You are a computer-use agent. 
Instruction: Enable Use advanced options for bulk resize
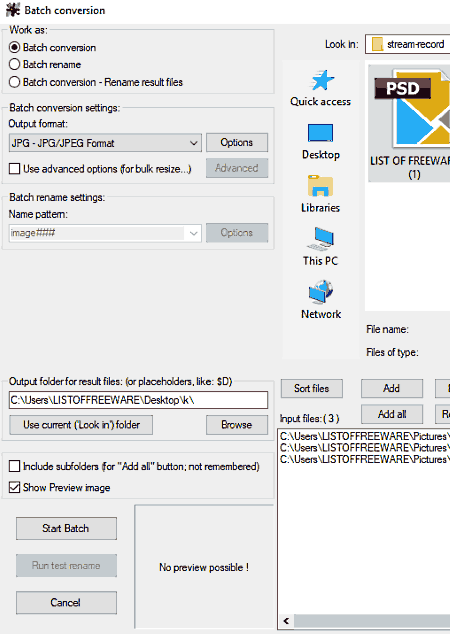pos(15,169)
